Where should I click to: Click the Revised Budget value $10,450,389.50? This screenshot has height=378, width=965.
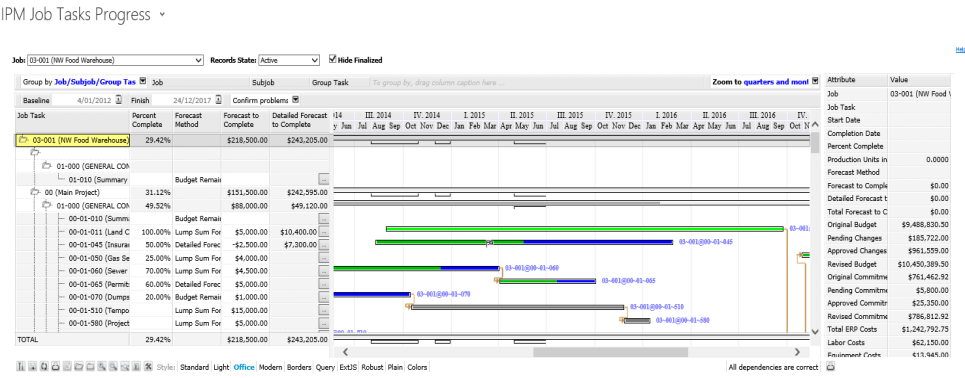[919, 264]
